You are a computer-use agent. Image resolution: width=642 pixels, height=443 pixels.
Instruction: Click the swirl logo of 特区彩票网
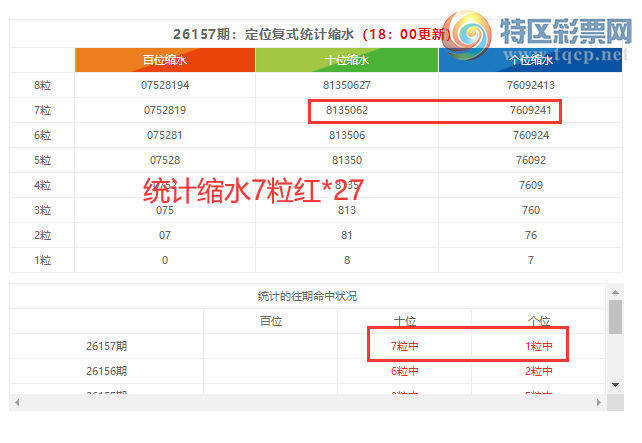coord(468,35)
